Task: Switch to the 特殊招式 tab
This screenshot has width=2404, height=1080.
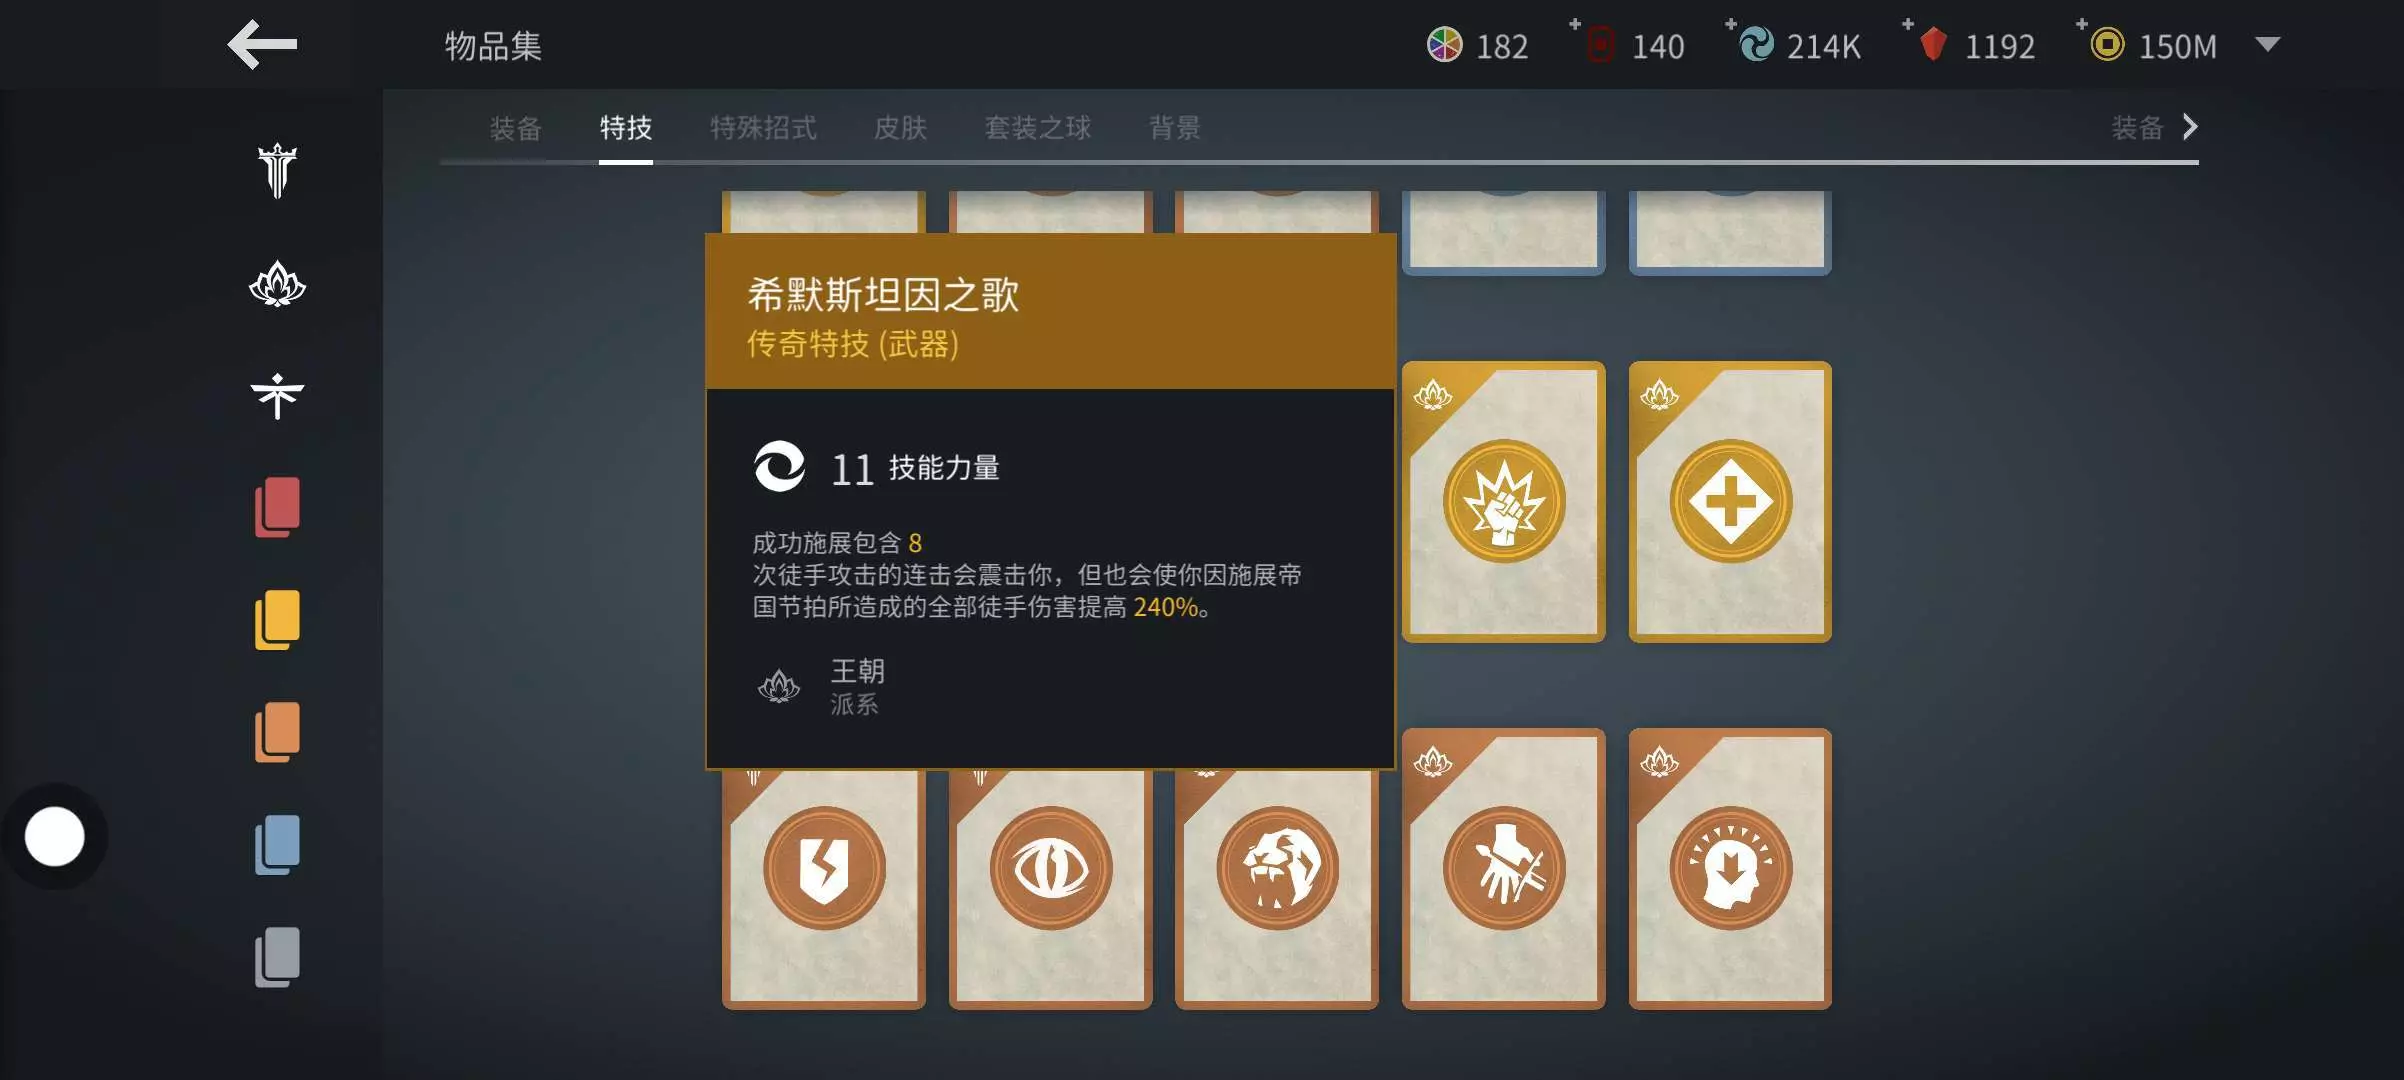Action: [763, 128]
